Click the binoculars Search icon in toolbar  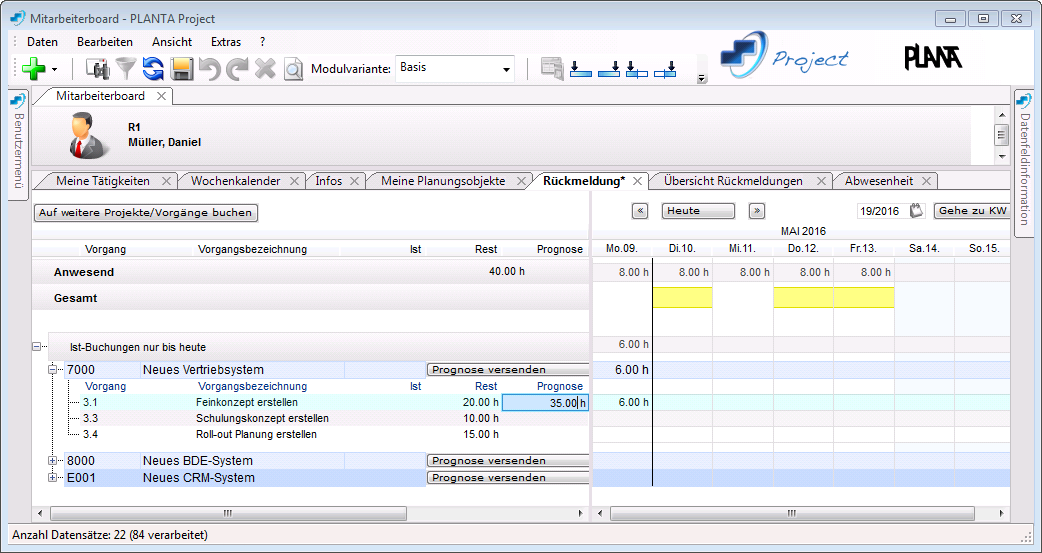98,69
